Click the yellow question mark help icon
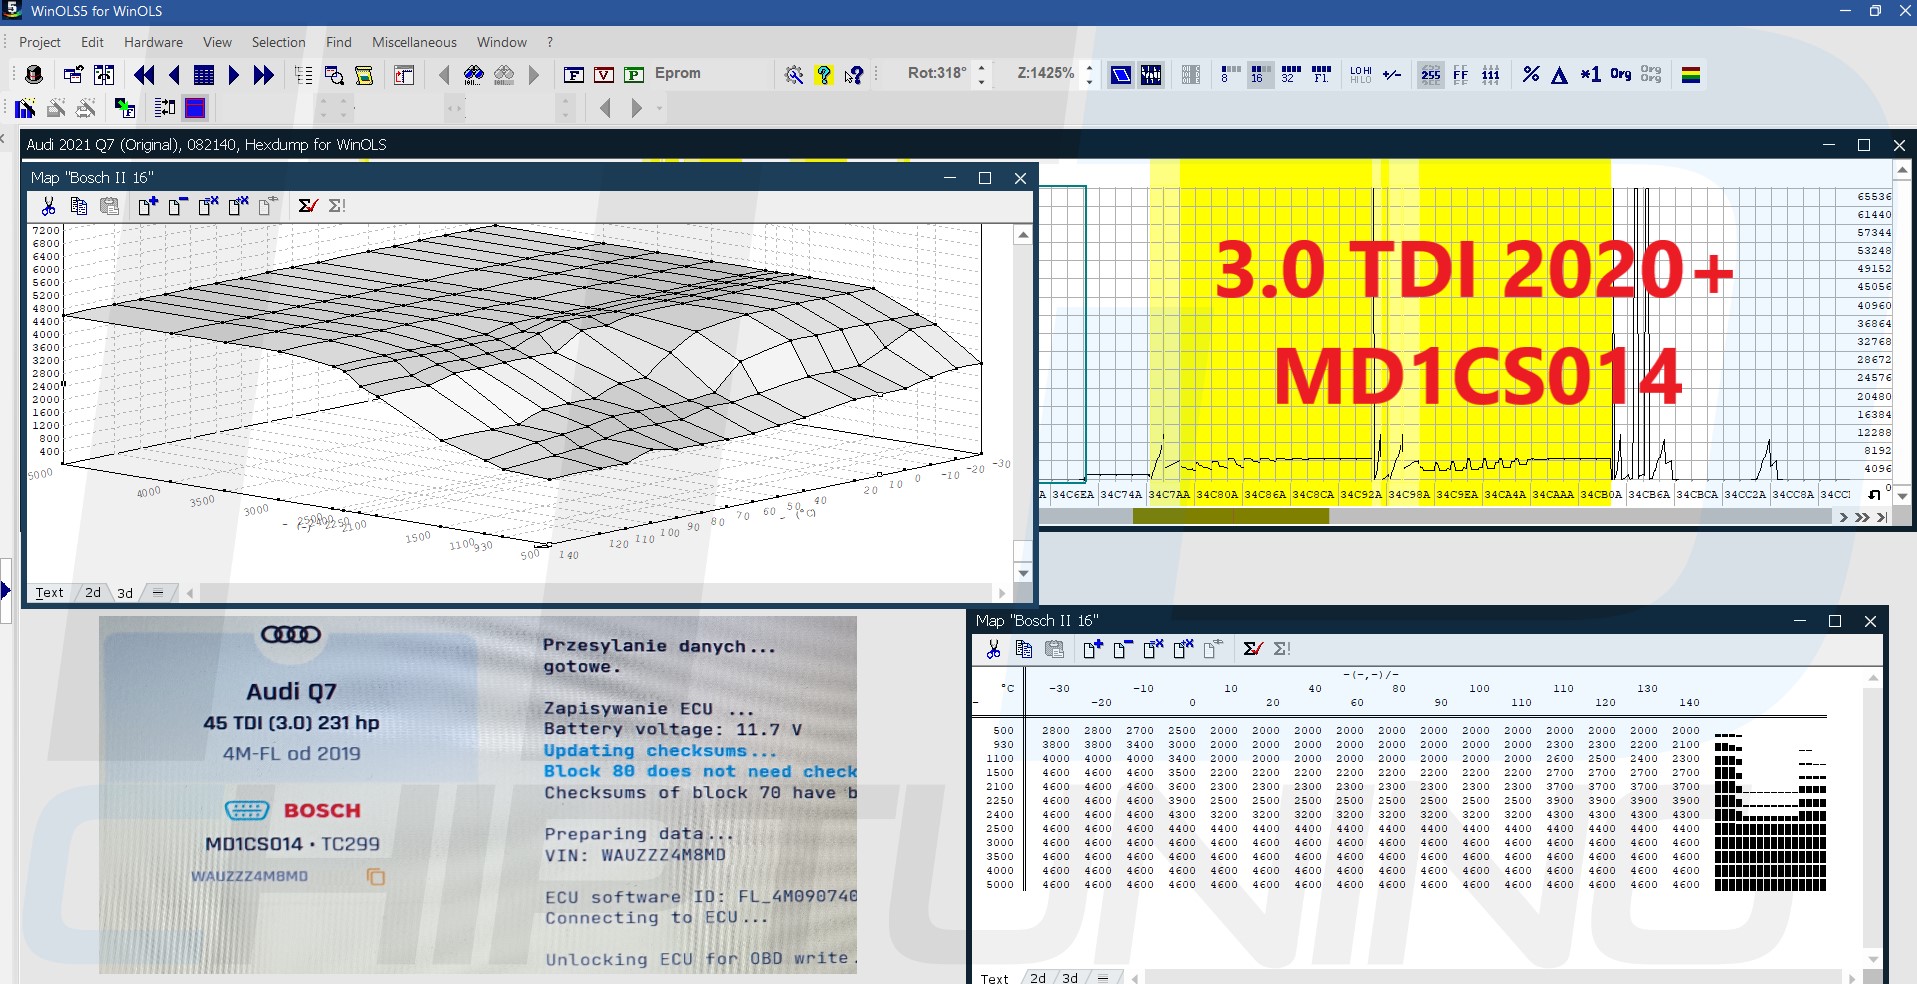The width and height of the screenshot is (1917, 984). 823,75
